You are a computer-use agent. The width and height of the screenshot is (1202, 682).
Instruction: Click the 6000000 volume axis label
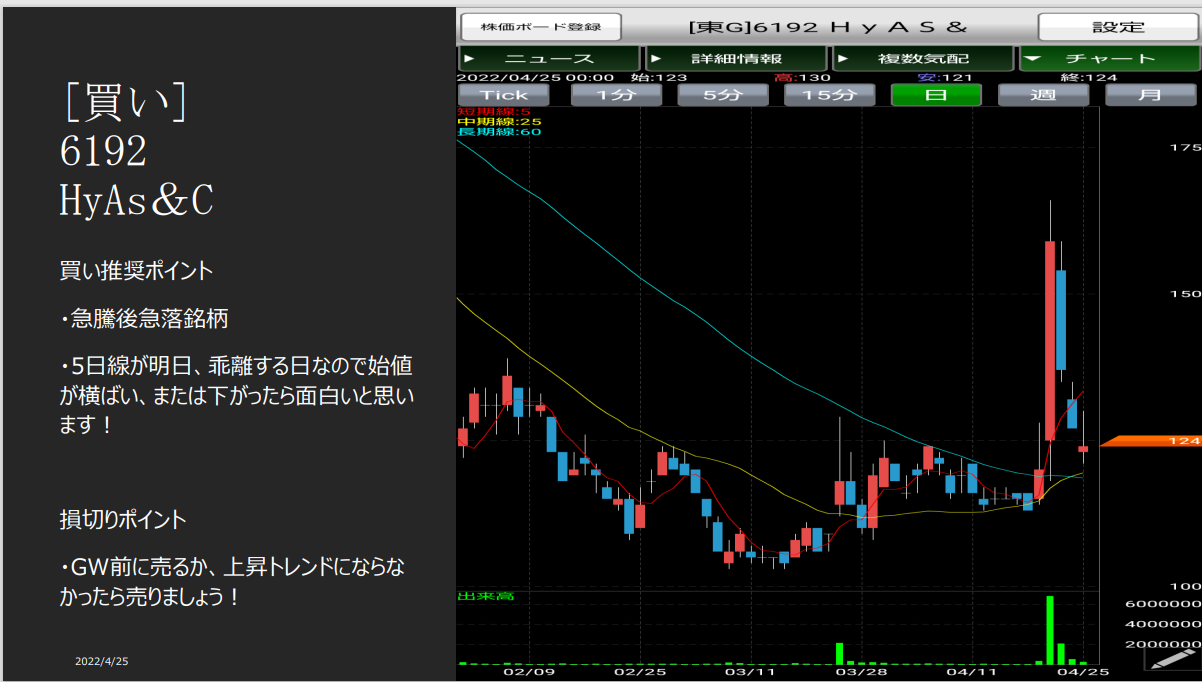1163,604
